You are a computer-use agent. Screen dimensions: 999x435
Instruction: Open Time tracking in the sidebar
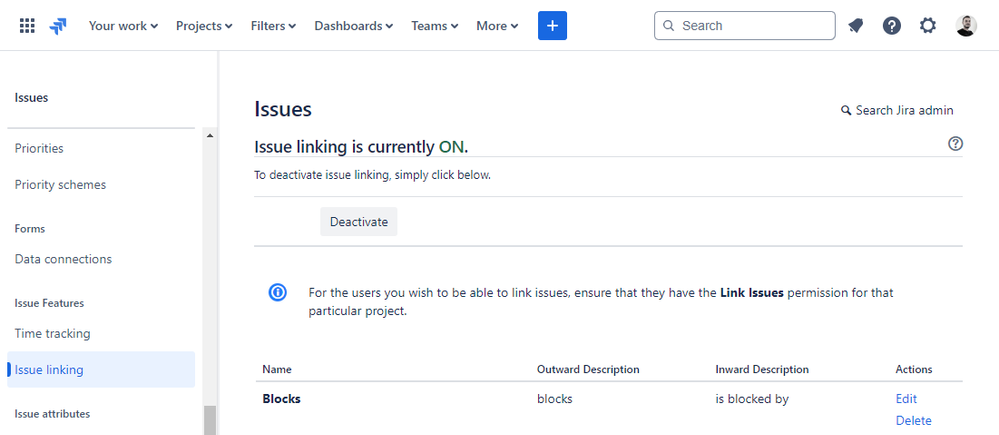click(52, 334)
